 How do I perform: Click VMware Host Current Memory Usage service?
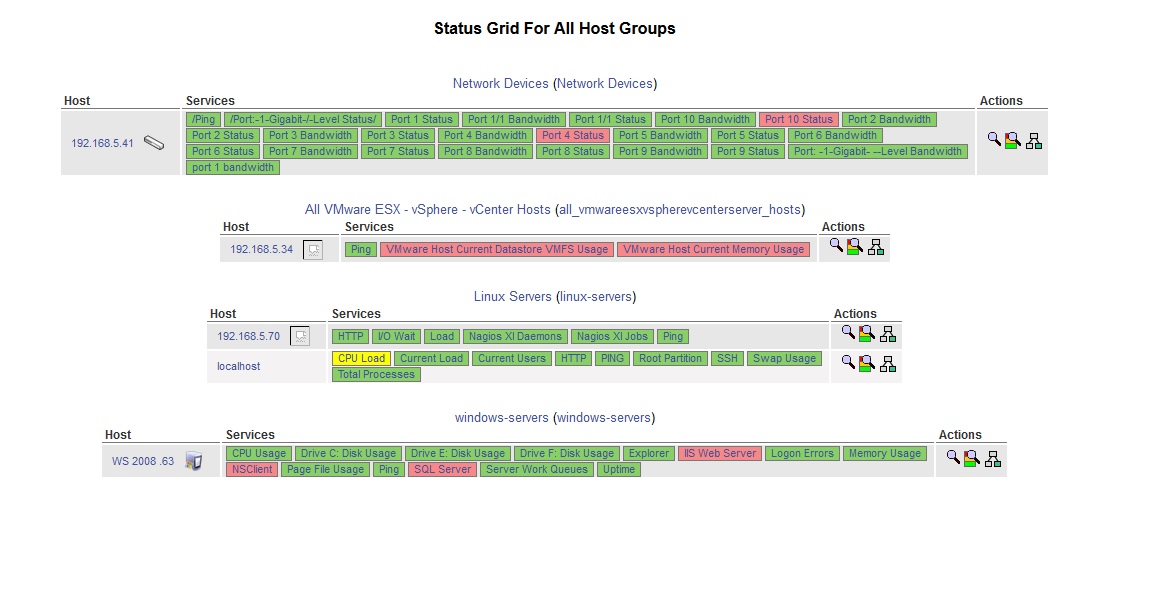coord(713,249)
